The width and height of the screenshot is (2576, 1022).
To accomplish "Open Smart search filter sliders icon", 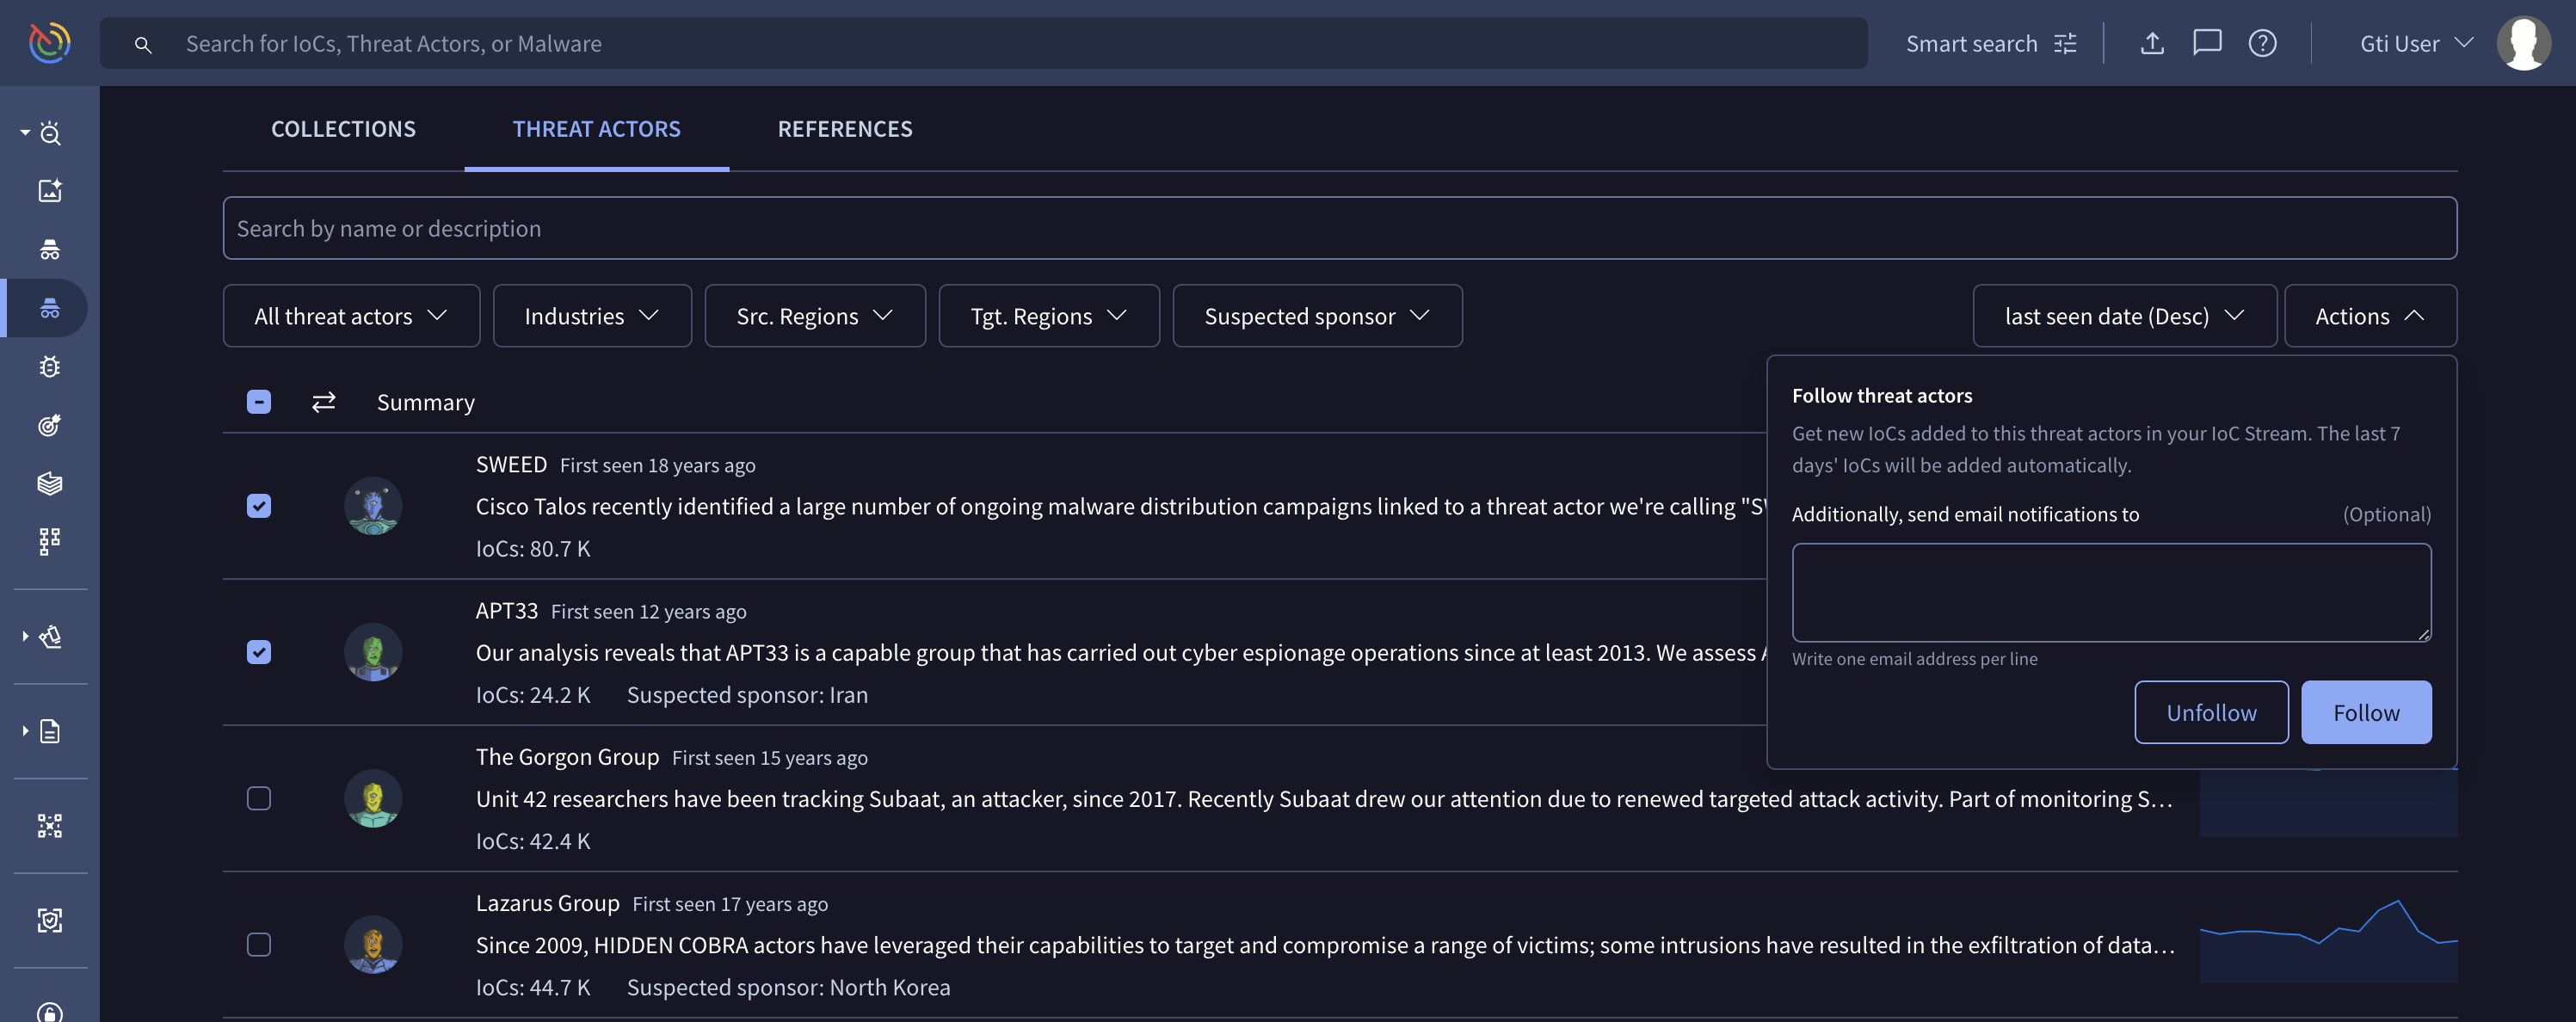I will tap(2065, 43).
